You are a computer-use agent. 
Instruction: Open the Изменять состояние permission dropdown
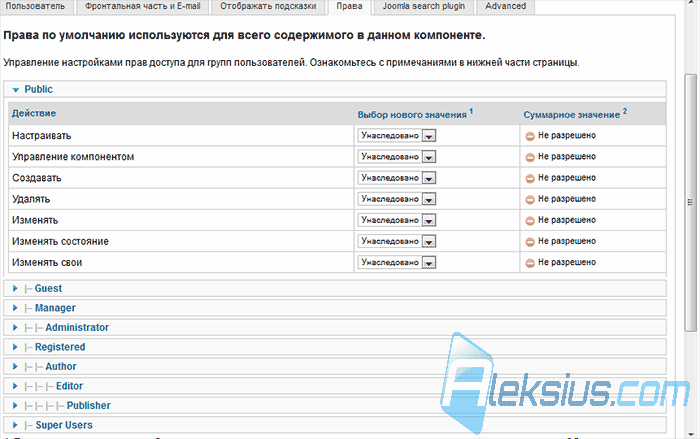[x=396, y=241]
